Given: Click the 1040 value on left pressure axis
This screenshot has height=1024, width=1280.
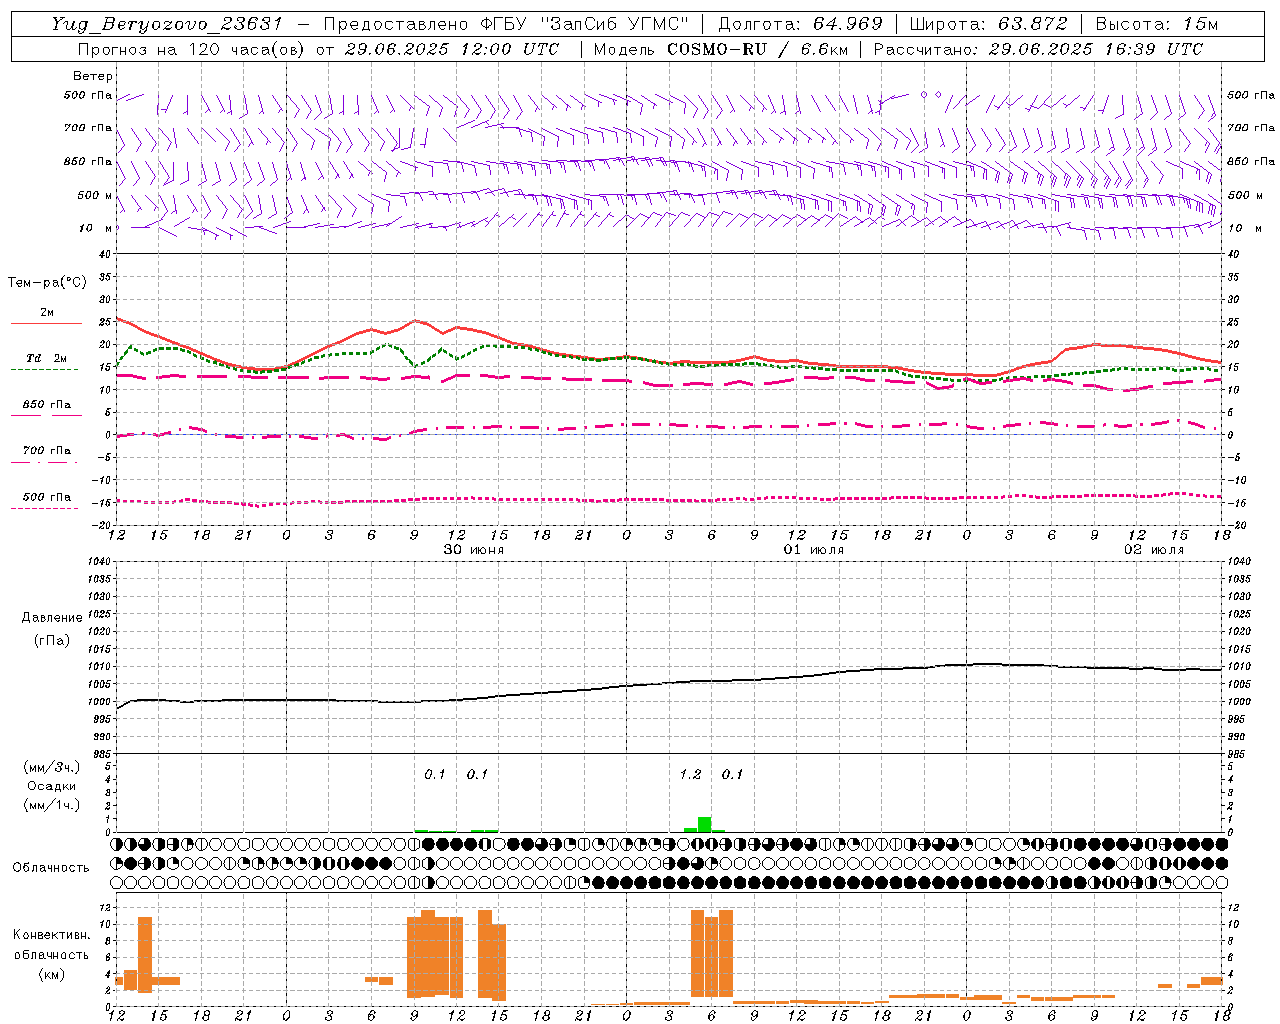Looking at the screenshot, I should (x=98, y=562).
